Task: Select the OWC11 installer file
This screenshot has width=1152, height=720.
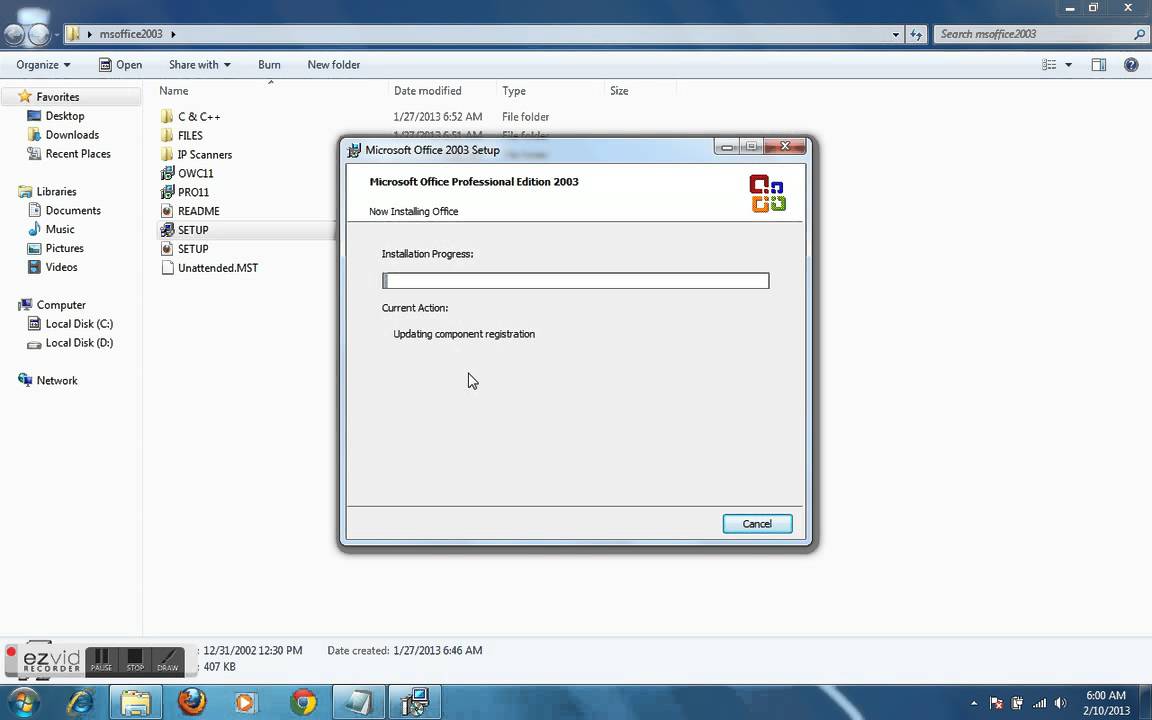Action: (x=187, y=173)
